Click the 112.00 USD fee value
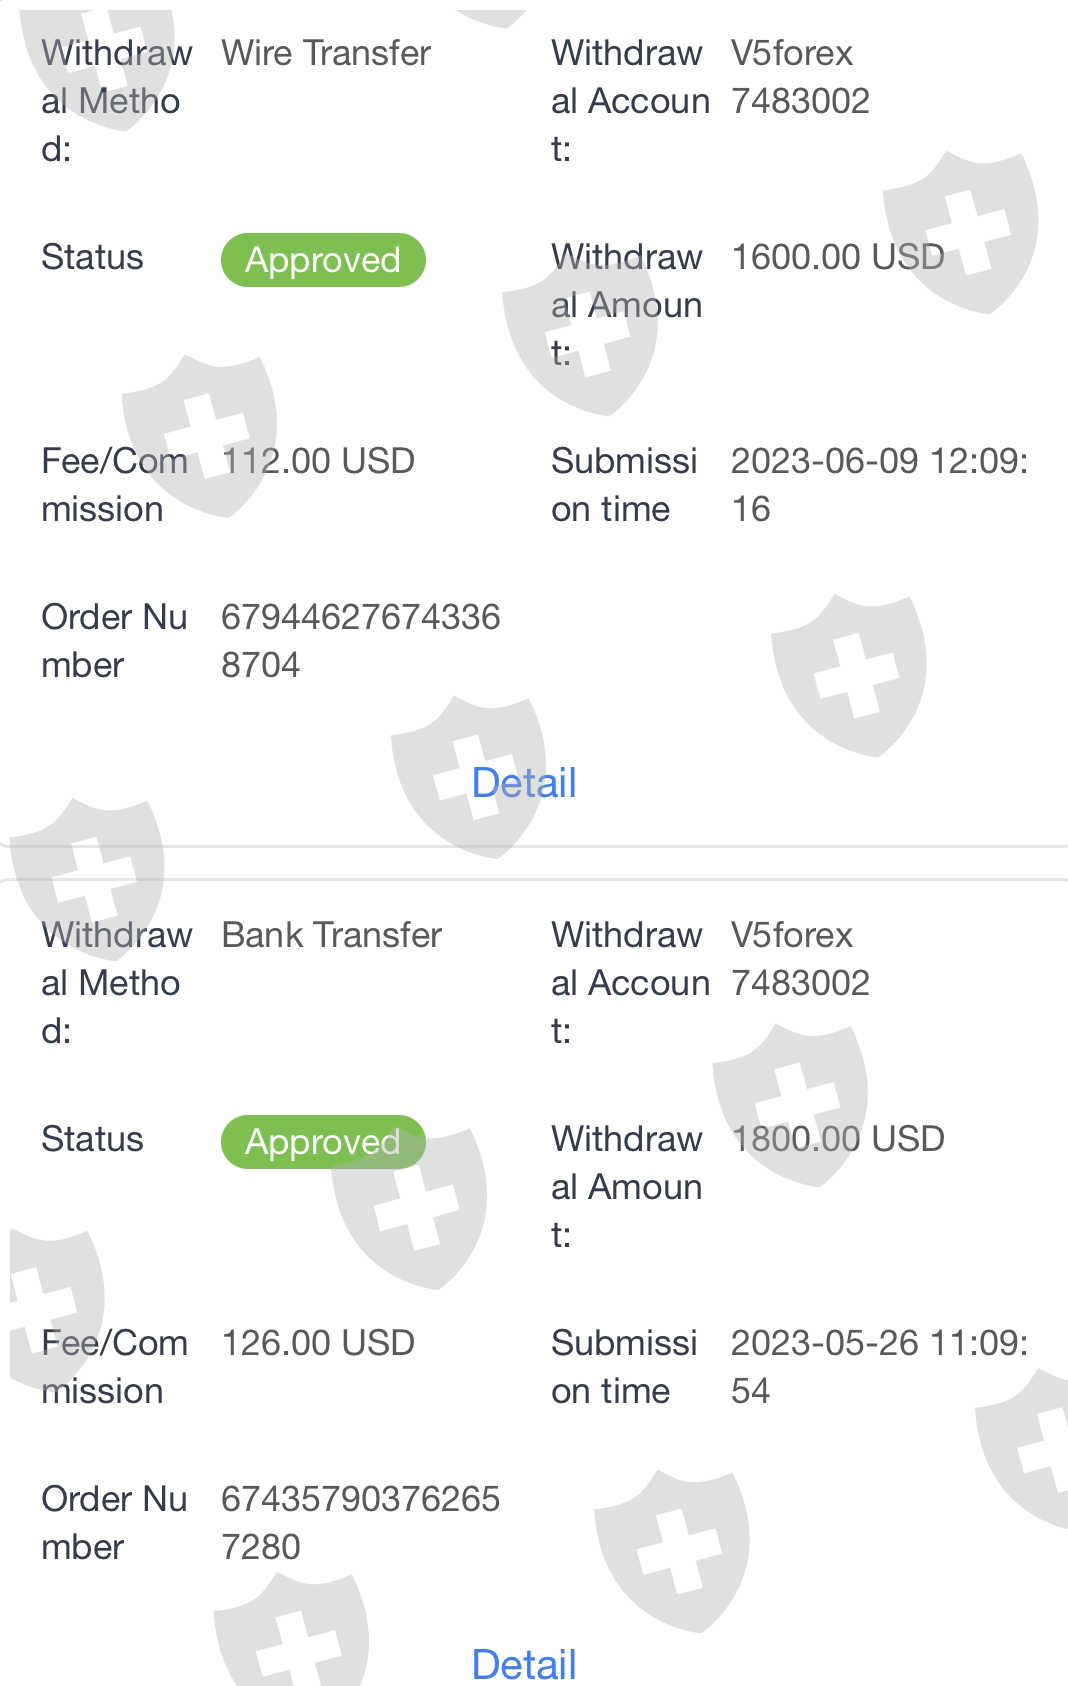Image resolution: width=1068 pixels, height=1686 pixels. pyautogui.click(x=318, y=461)
